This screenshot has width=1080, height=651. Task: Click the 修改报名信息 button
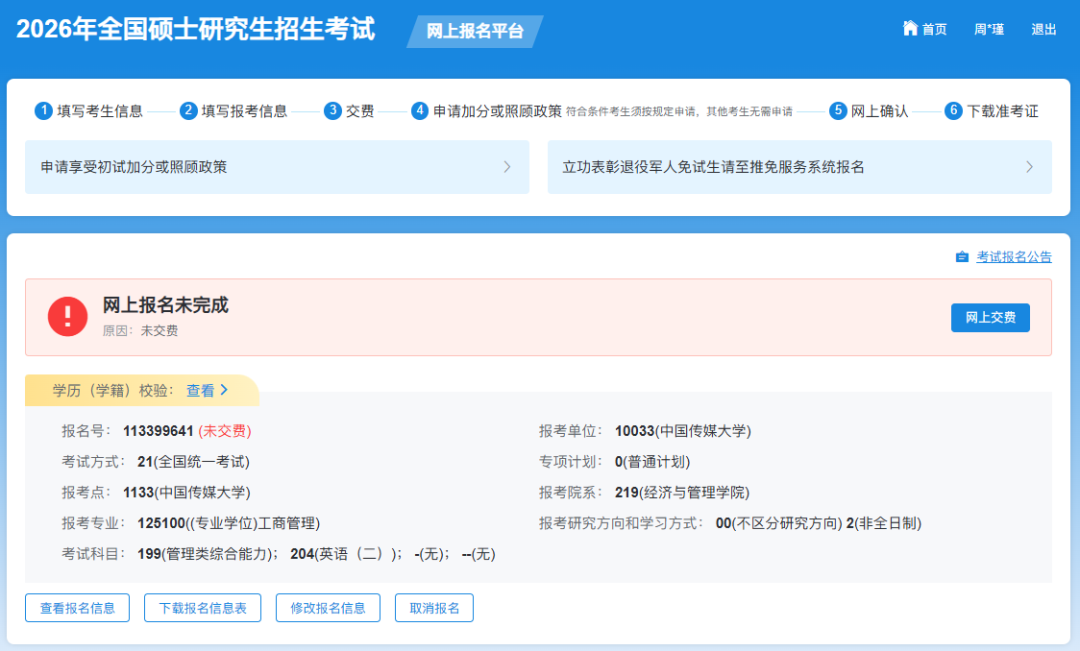click(328, 607)
